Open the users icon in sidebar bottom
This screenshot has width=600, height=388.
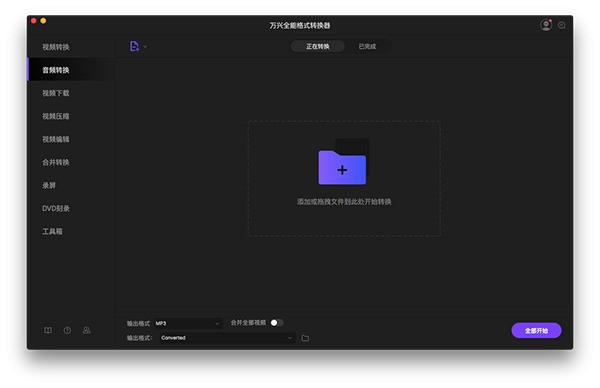click(86, 330)
